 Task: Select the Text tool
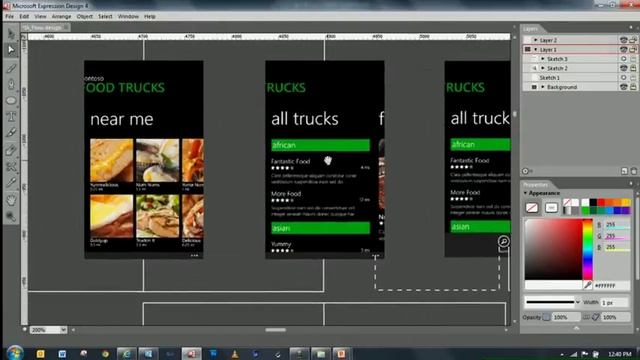(11, 117)
